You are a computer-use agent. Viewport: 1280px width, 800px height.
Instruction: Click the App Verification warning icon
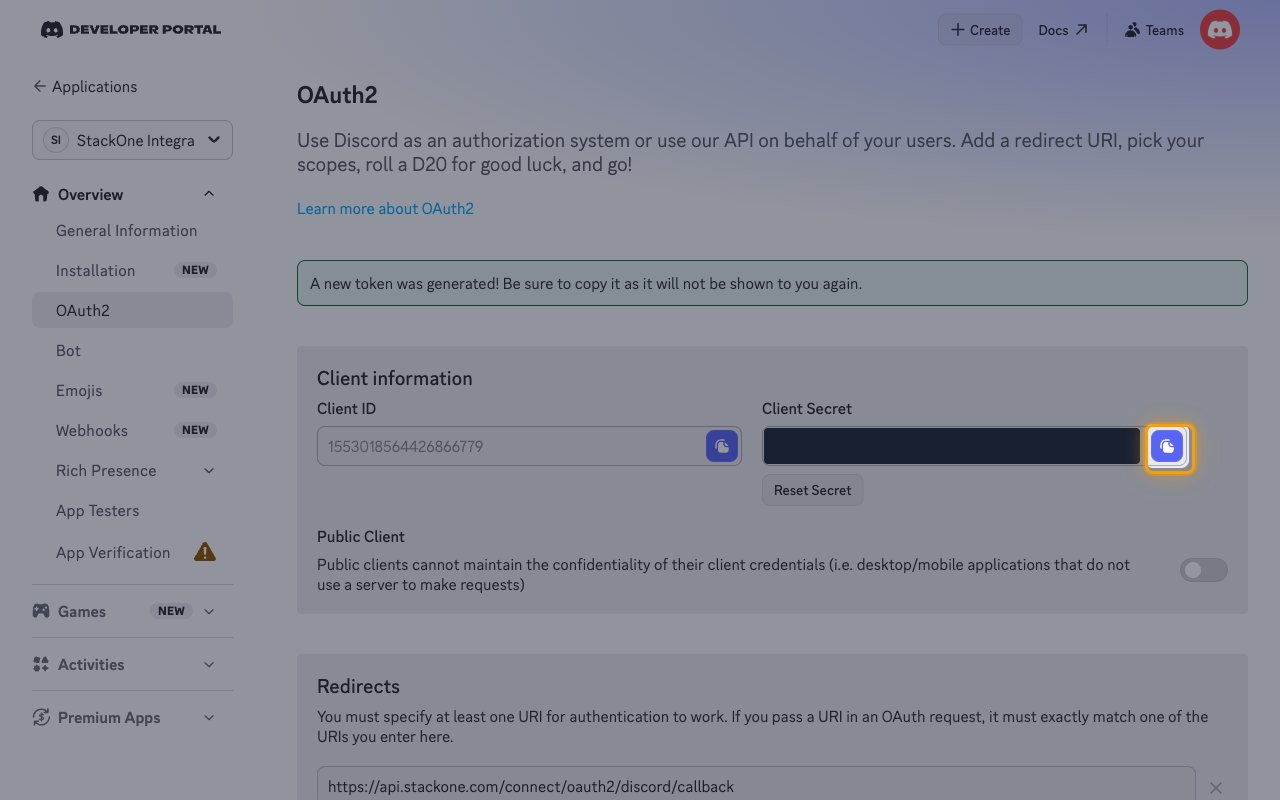pyautogui.click(x=205, y=552)
